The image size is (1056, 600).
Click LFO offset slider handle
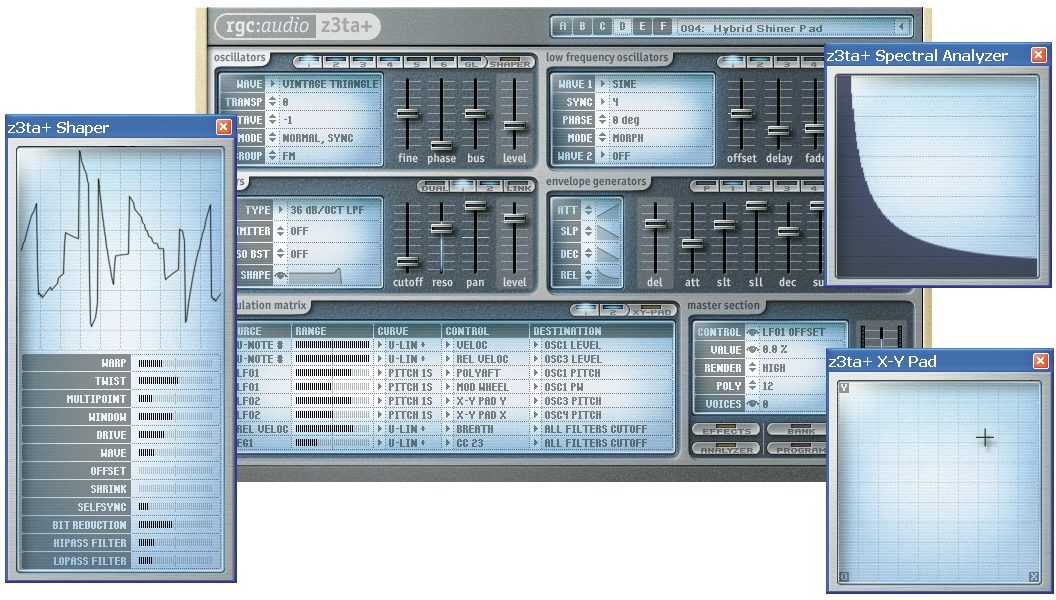tap(741, 114)
